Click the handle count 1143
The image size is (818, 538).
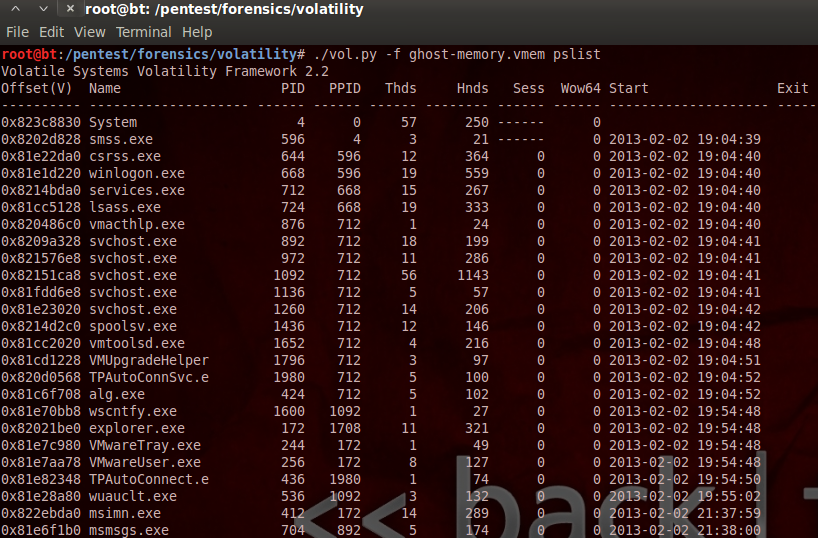click(473, 276)
